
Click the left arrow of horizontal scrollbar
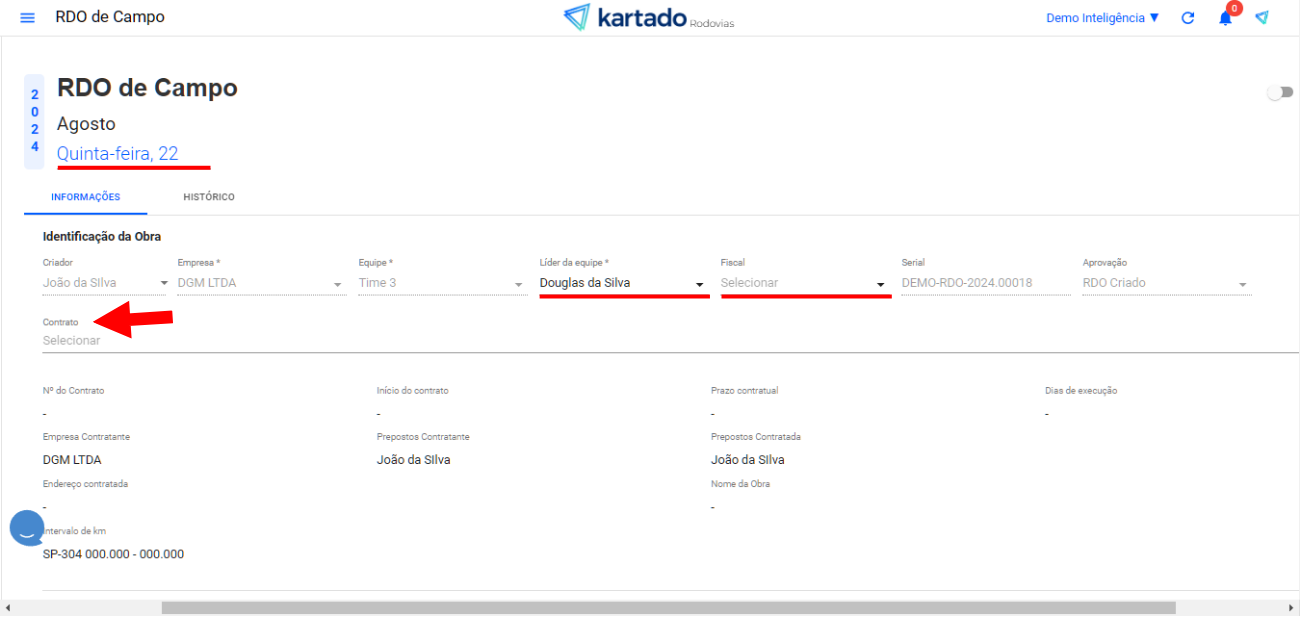[7, 608]
